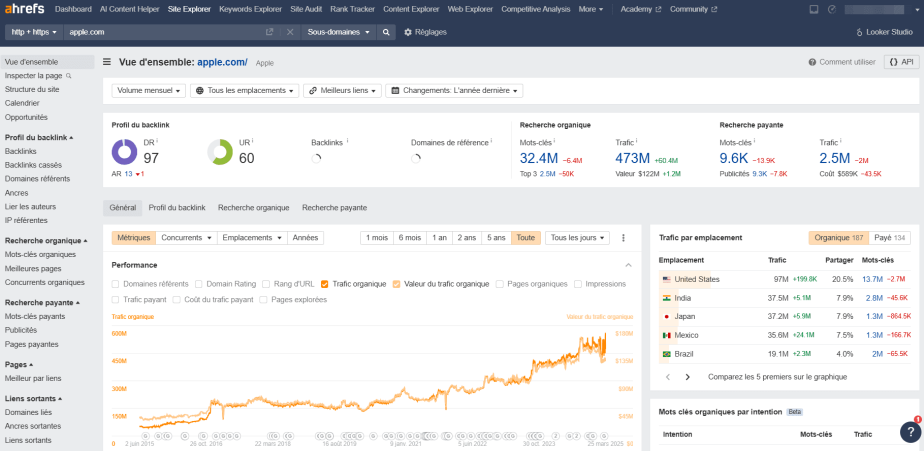
Task: Click the organic Trafic info icon
Action: tap(636, 141)
